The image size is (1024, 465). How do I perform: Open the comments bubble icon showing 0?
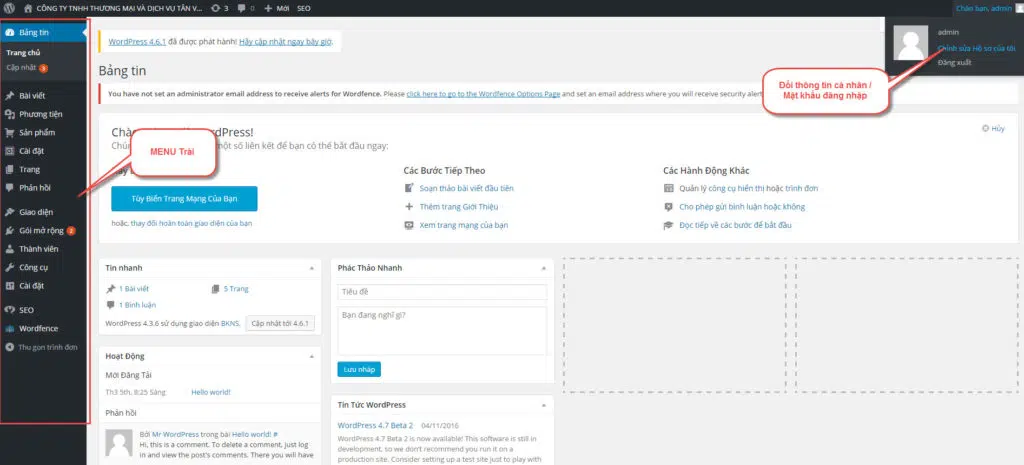click(246, 8)
